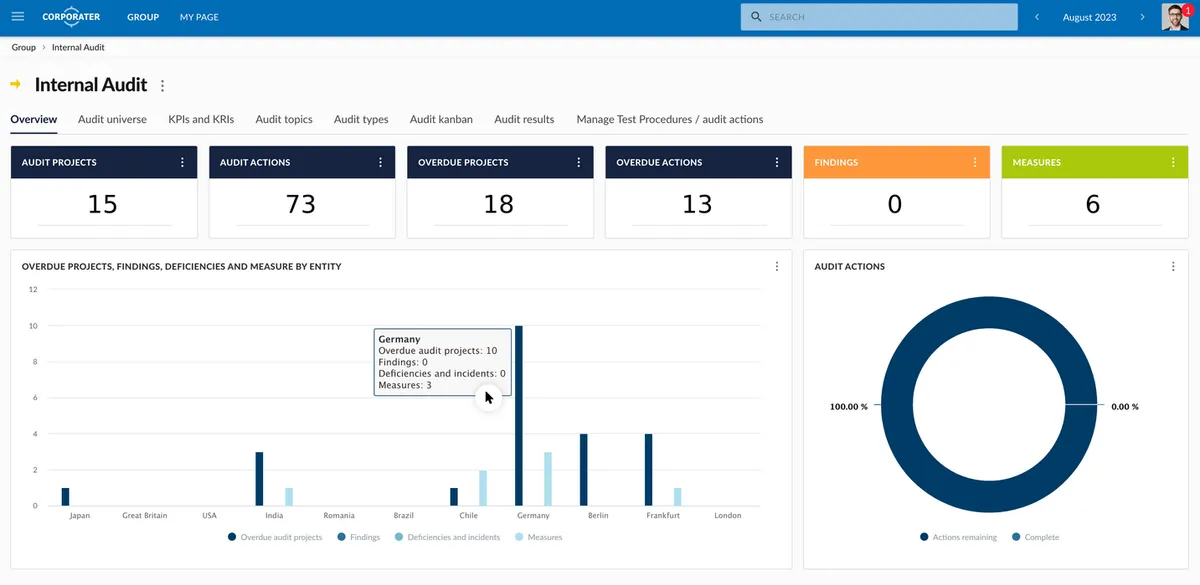Switch to Audit universe tab
This screenshot has height=585, width=1200.
[112, 119]
